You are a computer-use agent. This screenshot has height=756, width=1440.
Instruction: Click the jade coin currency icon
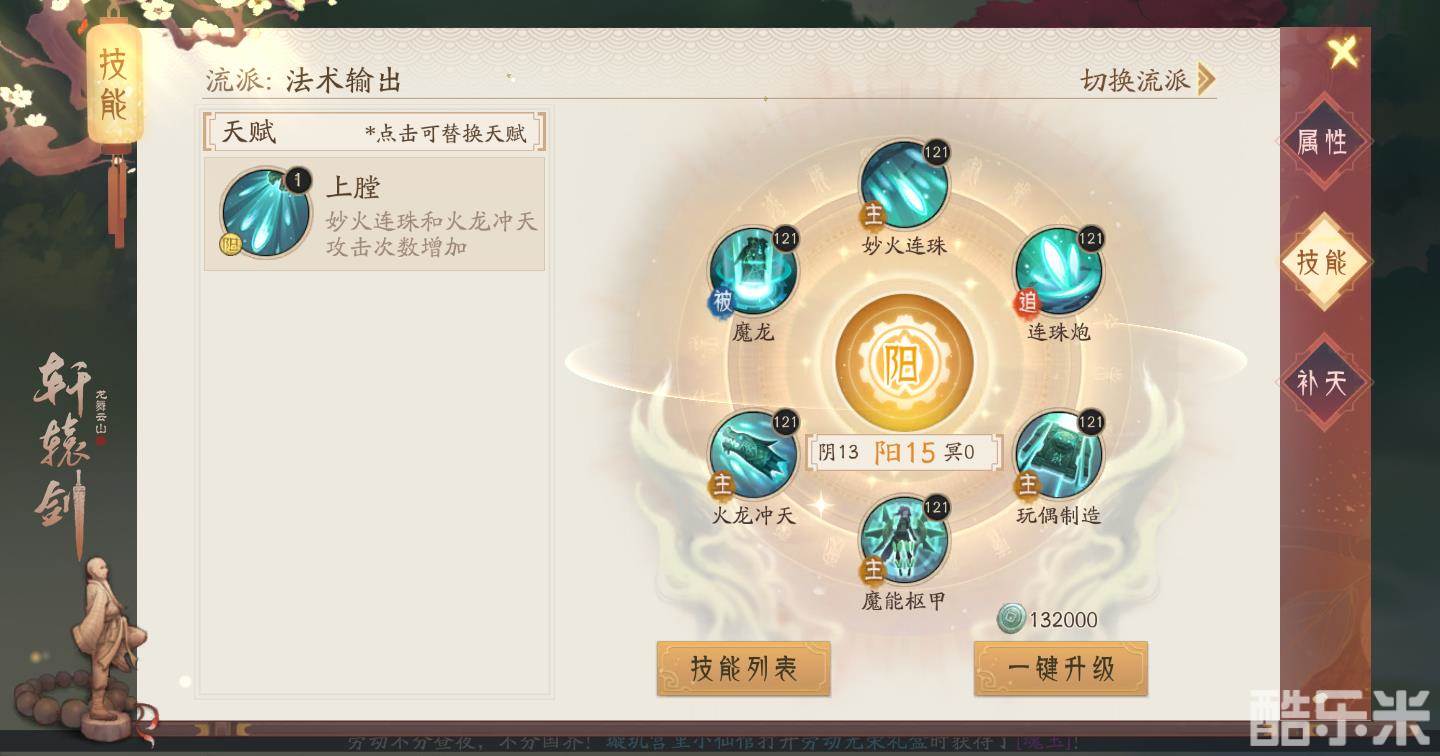(x=1012, y=619)
